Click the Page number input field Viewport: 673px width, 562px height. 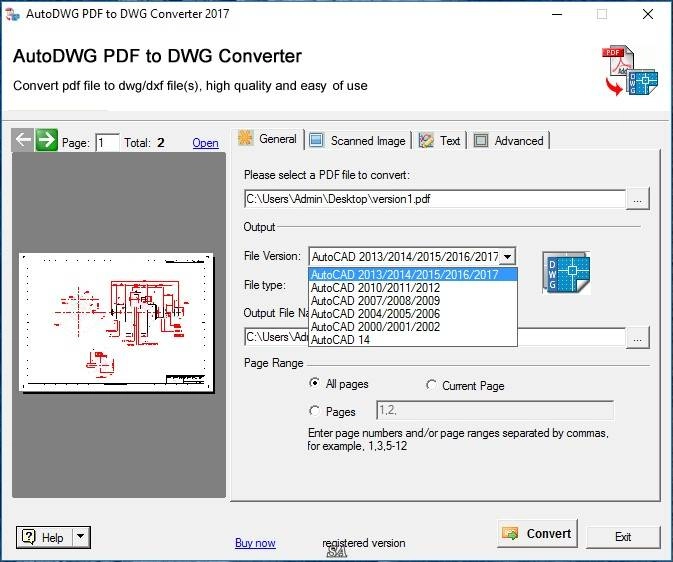click(x=107, y=143)
